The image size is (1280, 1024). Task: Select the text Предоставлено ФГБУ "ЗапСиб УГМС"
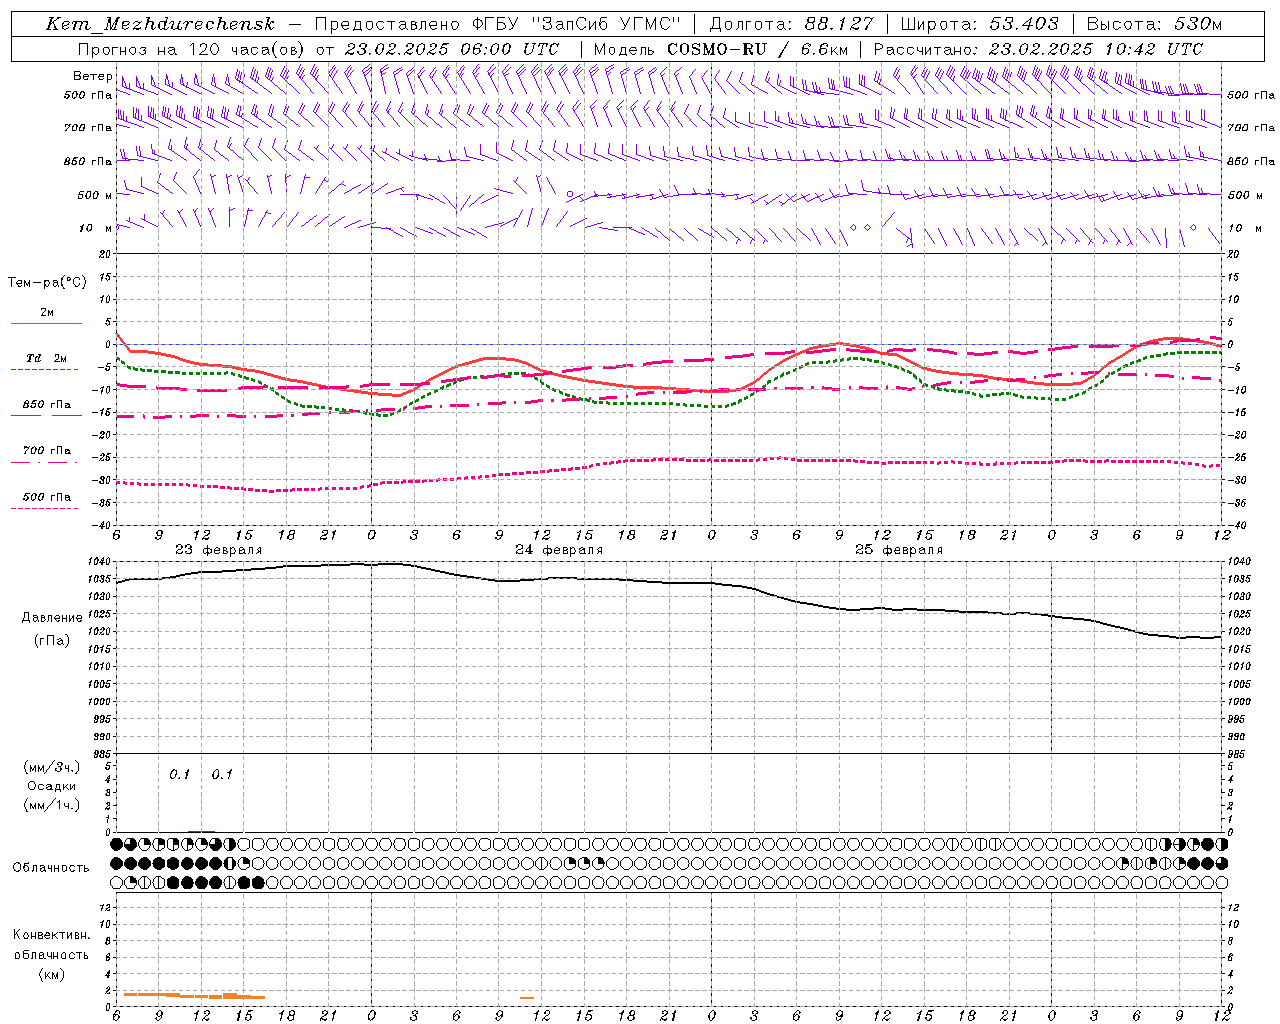(497, 24)
